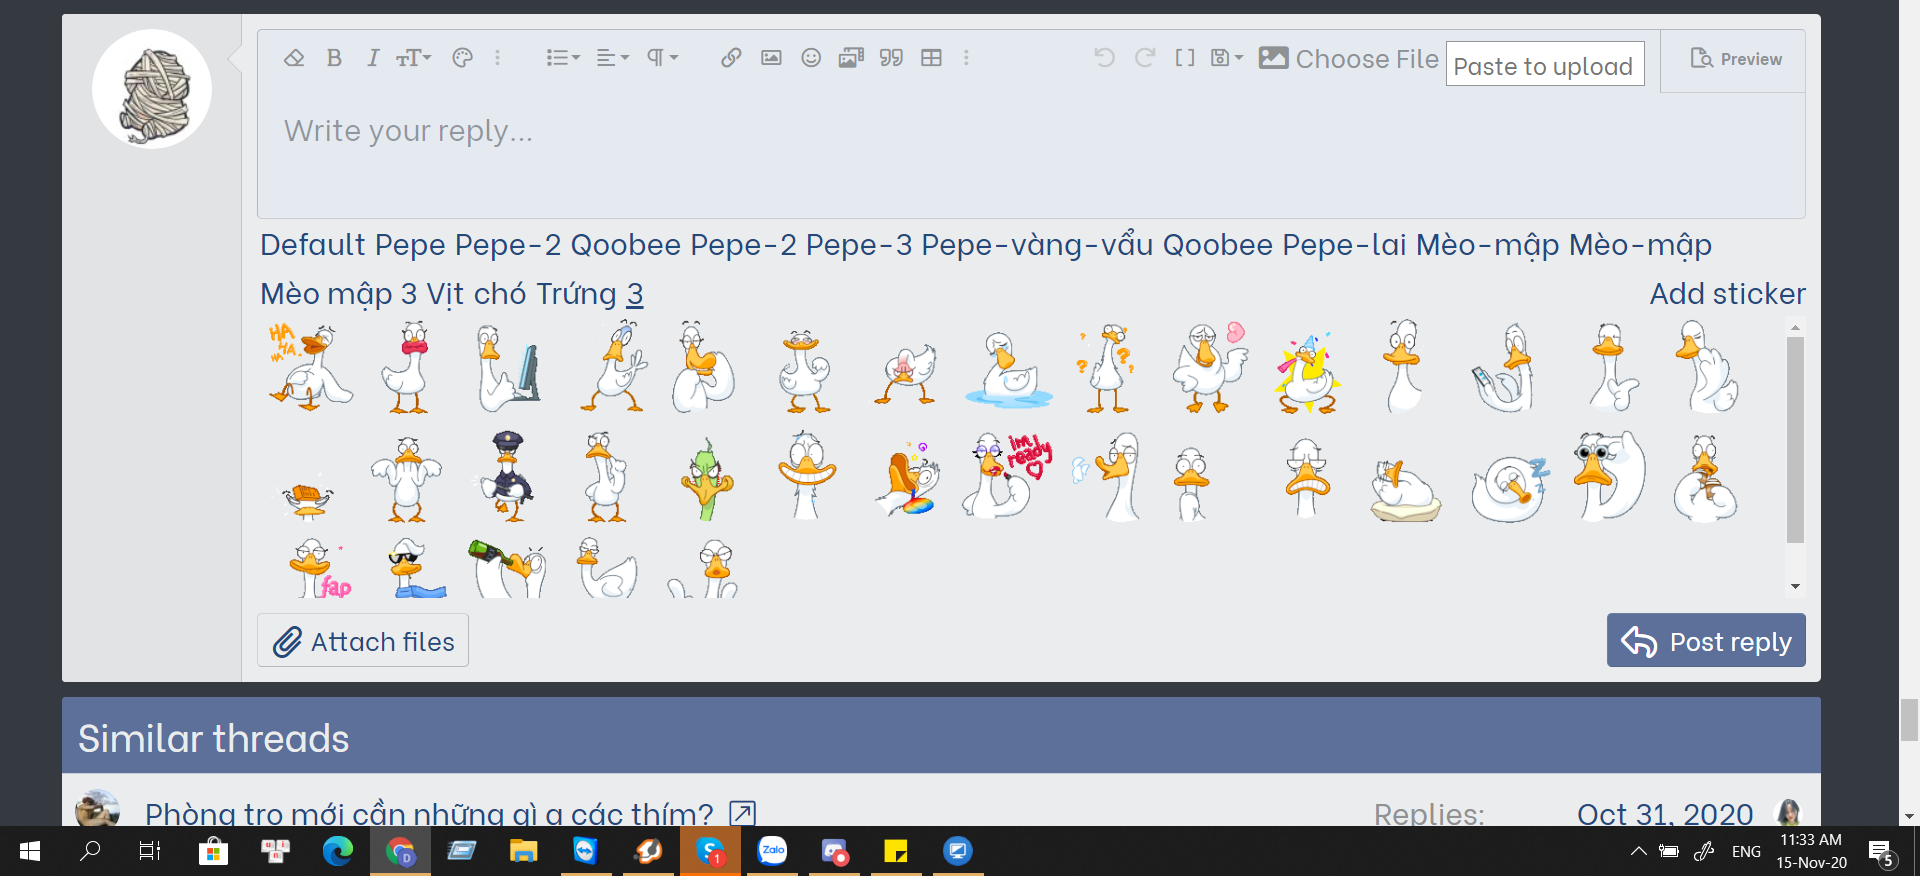Viewport: 1920px width, 876px height.
Task: Open the Windows Start menu
Action: point(30,851)
